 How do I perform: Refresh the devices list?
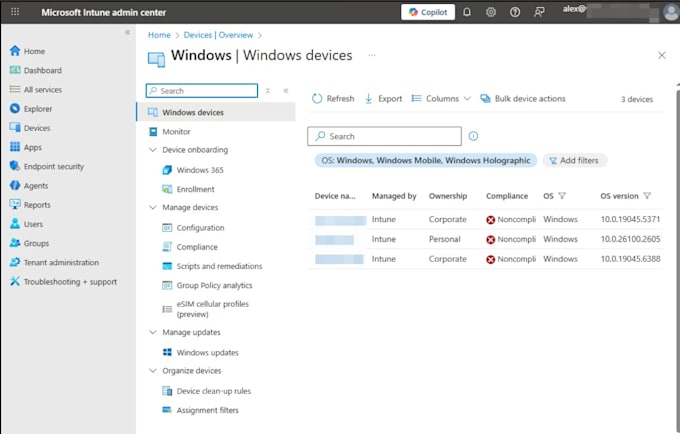333,98
